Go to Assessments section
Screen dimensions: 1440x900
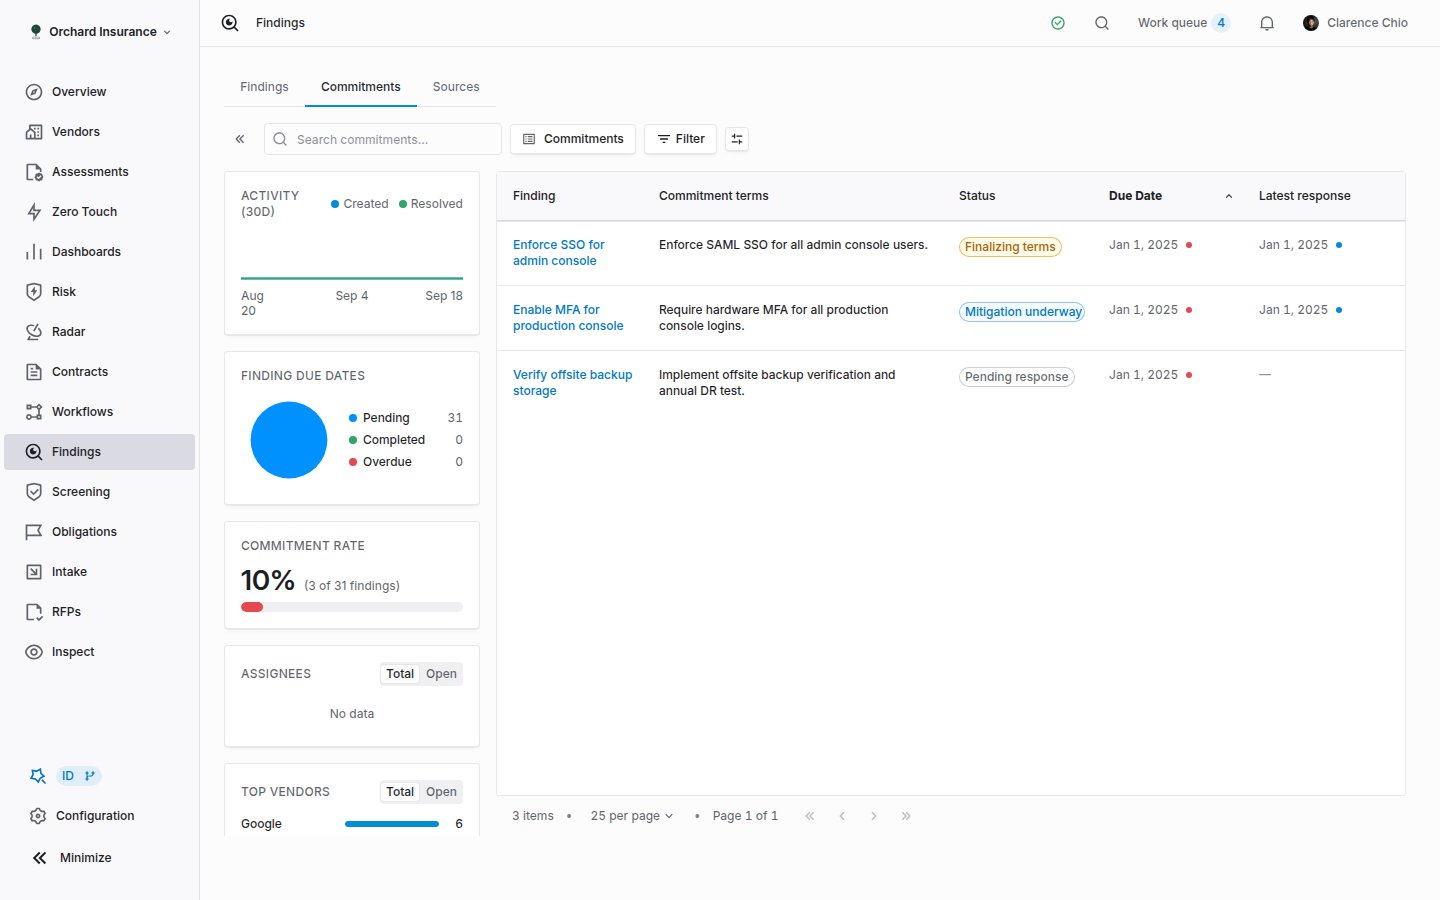pos(99,172)
